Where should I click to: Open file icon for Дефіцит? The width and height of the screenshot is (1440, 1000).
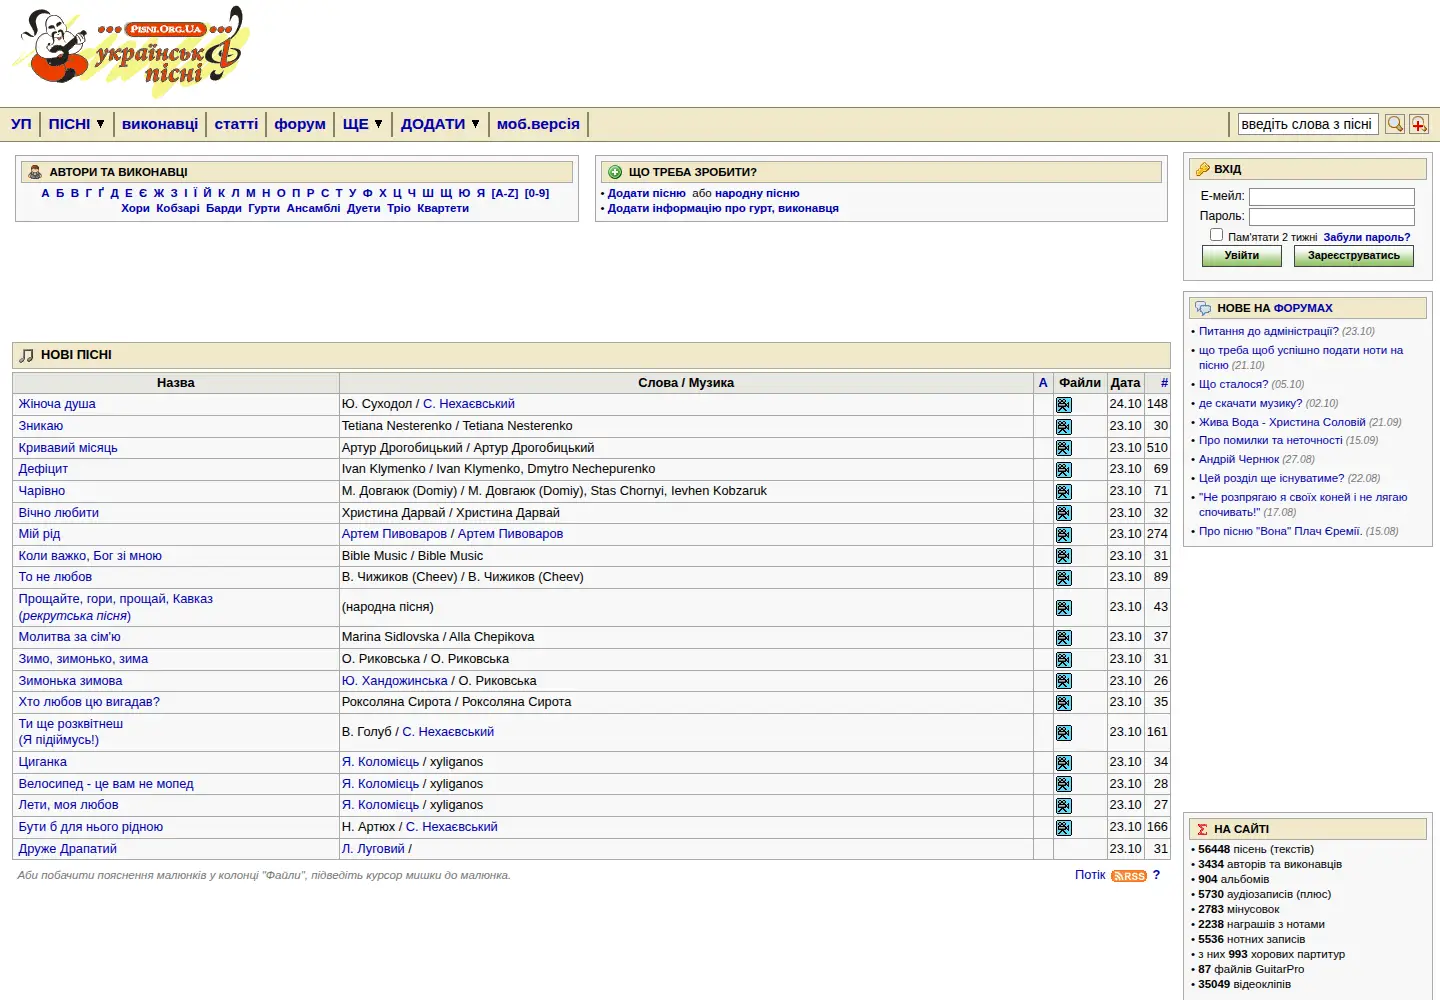(x=1064, y=470)
